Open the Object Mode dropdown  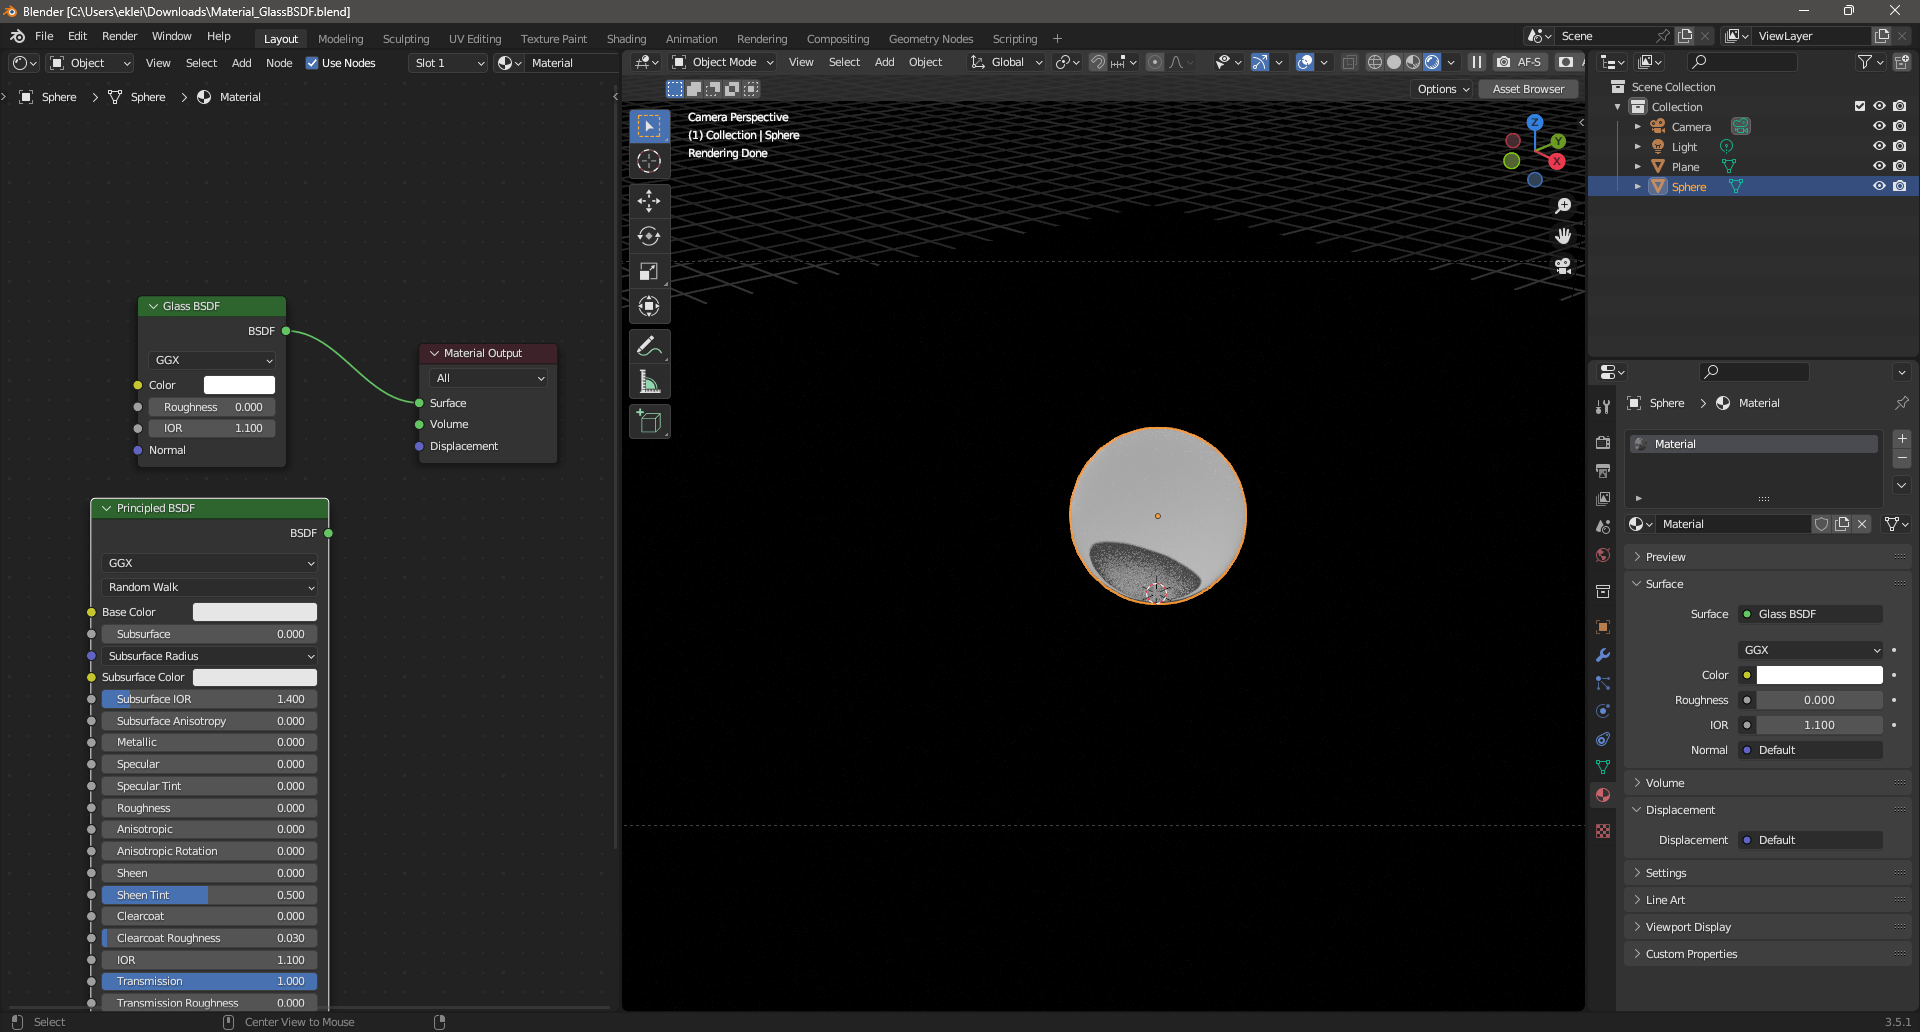[722, 61]
